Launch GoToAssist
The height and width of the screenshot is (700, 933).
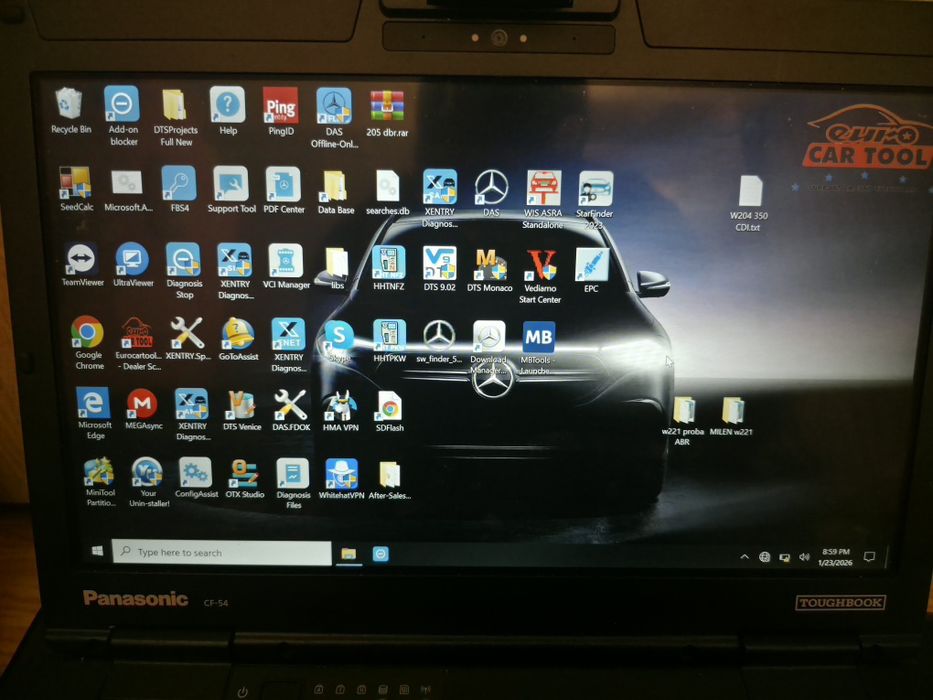tap(238, 334)
